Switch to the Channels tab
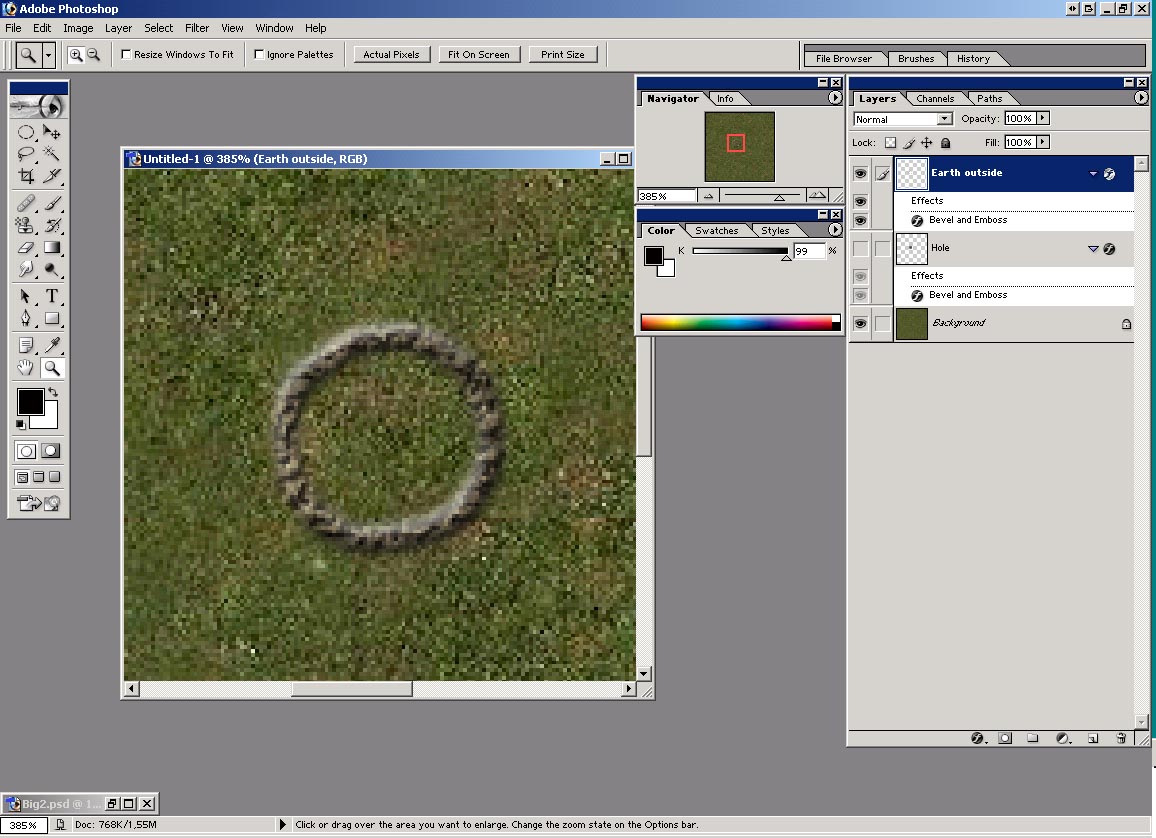This screenshot has width=1156, height=838. [935, 98]
